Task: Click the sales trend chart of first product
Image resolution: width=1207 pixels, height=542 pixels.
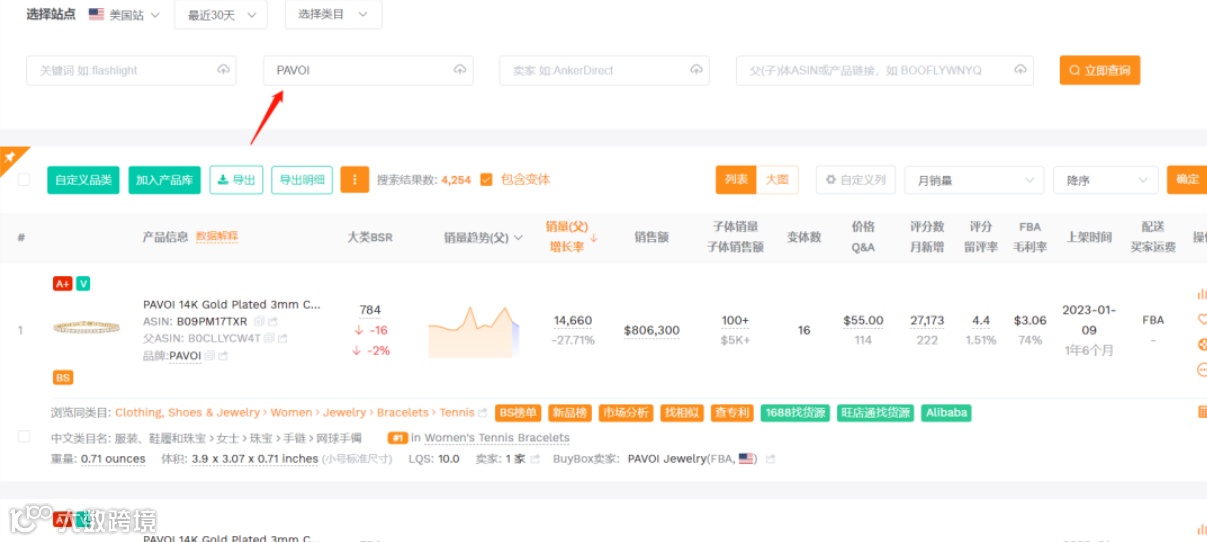Action: click(474, 331)
